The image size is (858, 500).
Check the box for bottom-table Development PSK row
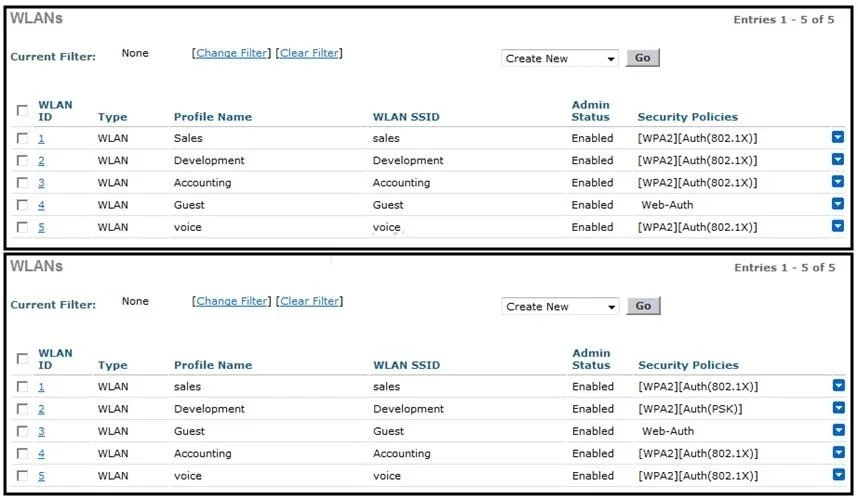(x=22, y=409)
